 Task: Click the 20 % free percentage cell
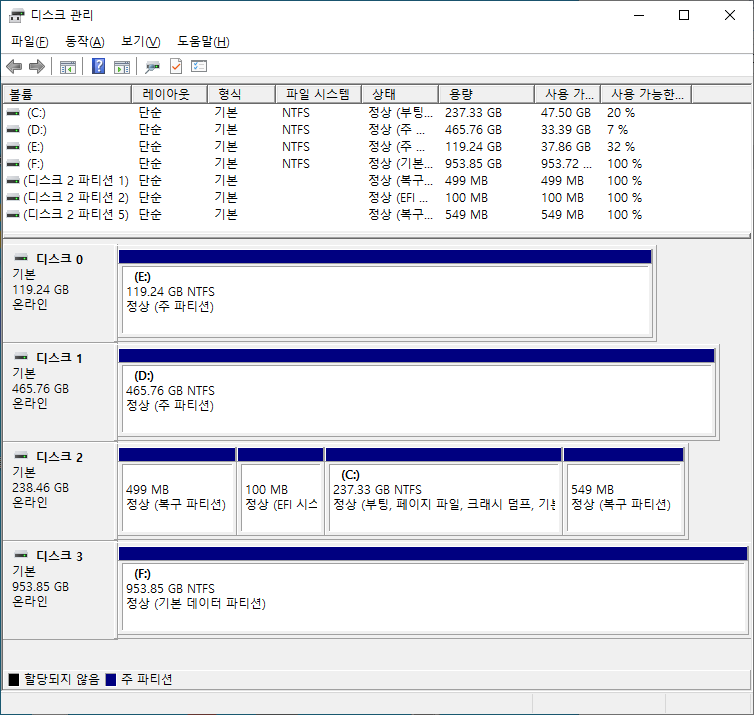click(621, 113)
